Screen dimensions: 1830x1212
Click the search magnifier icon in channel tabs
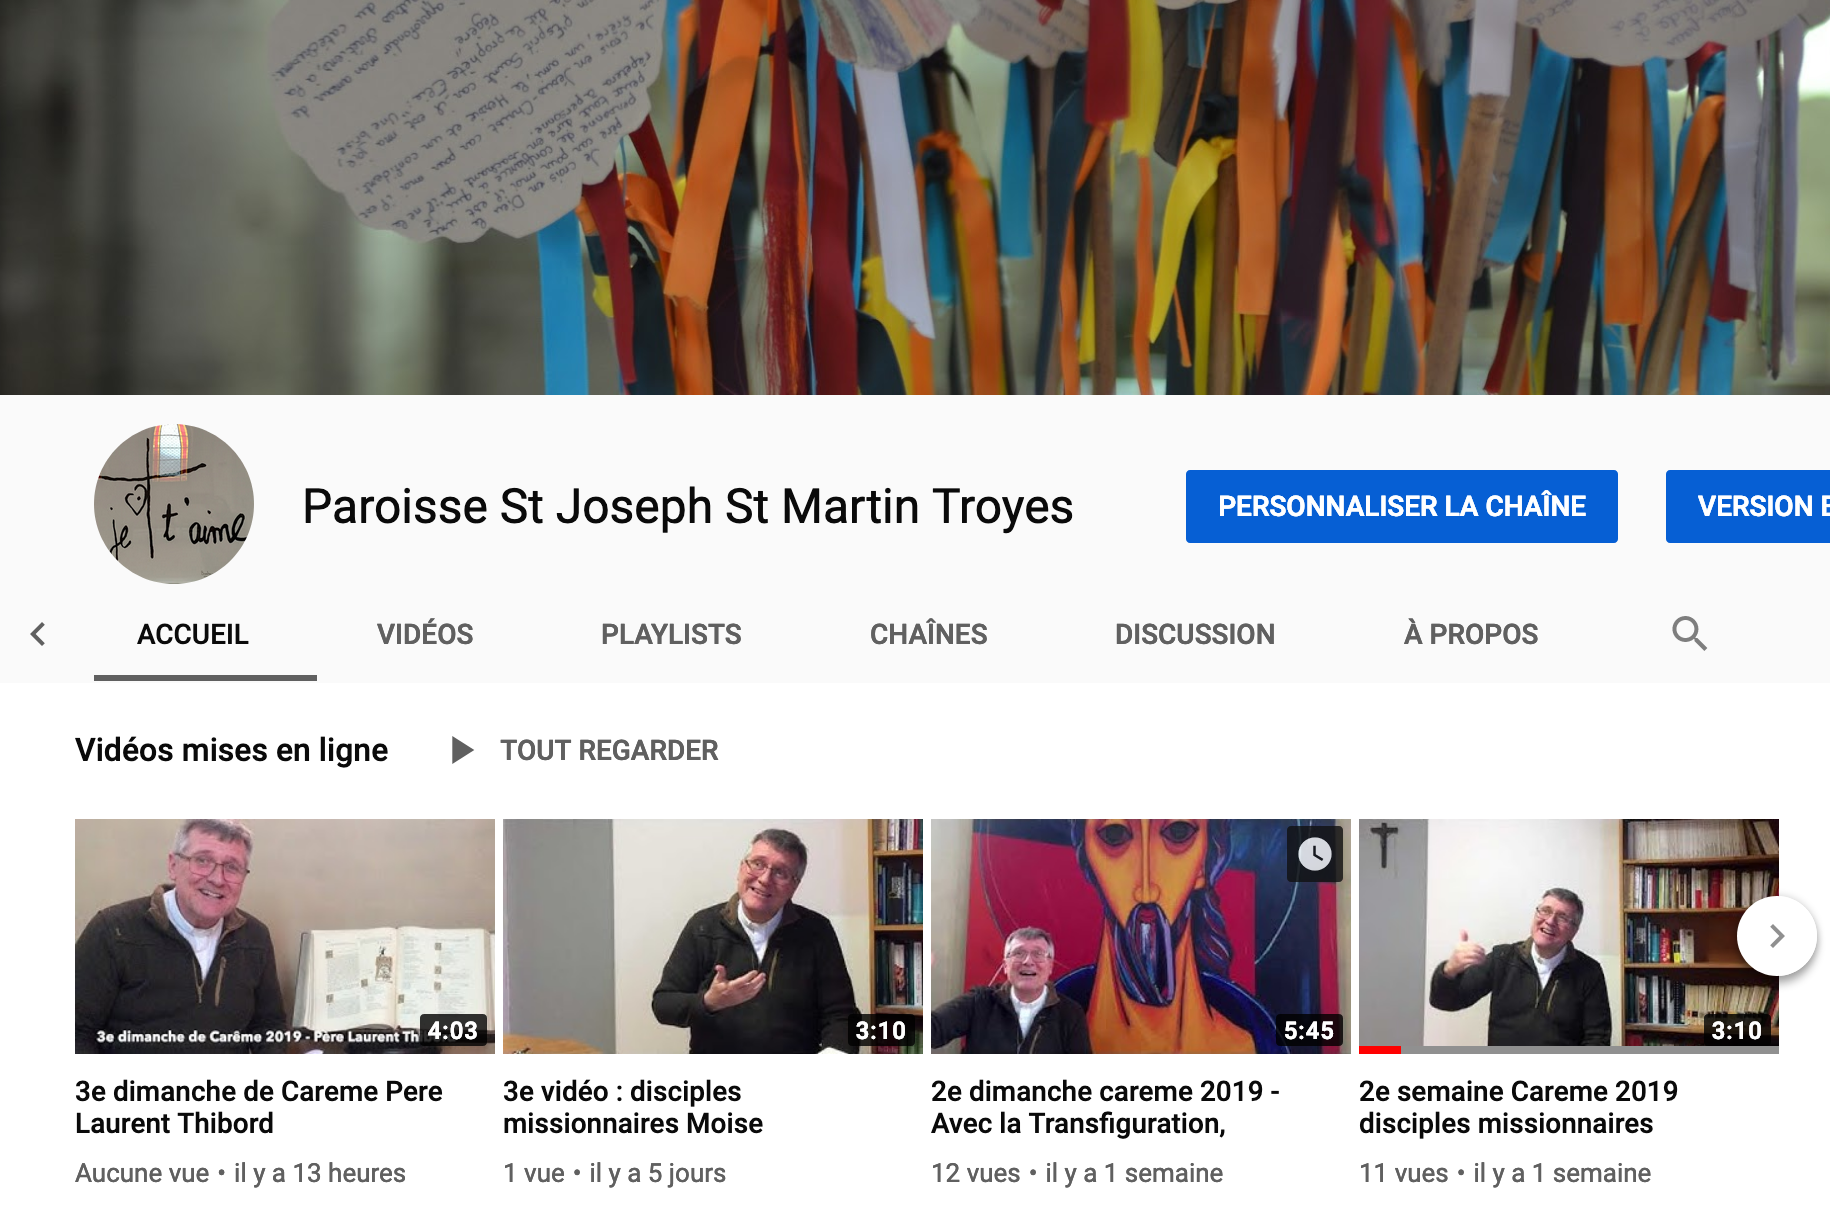[x=1689, y=633]
